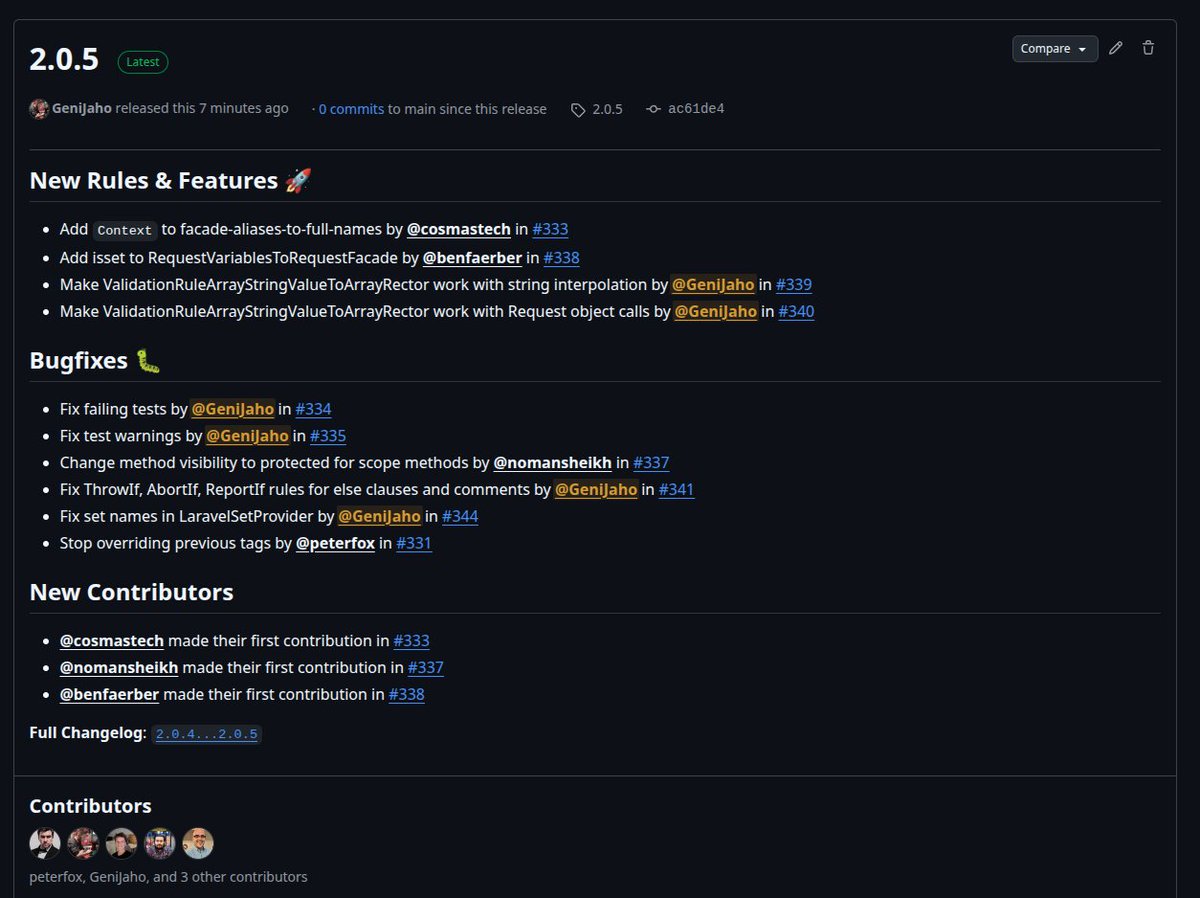This screenshot has width=1200, height=898.
Task: Click the tag icon beside 2.0.5
Action: tap(578, 110)
